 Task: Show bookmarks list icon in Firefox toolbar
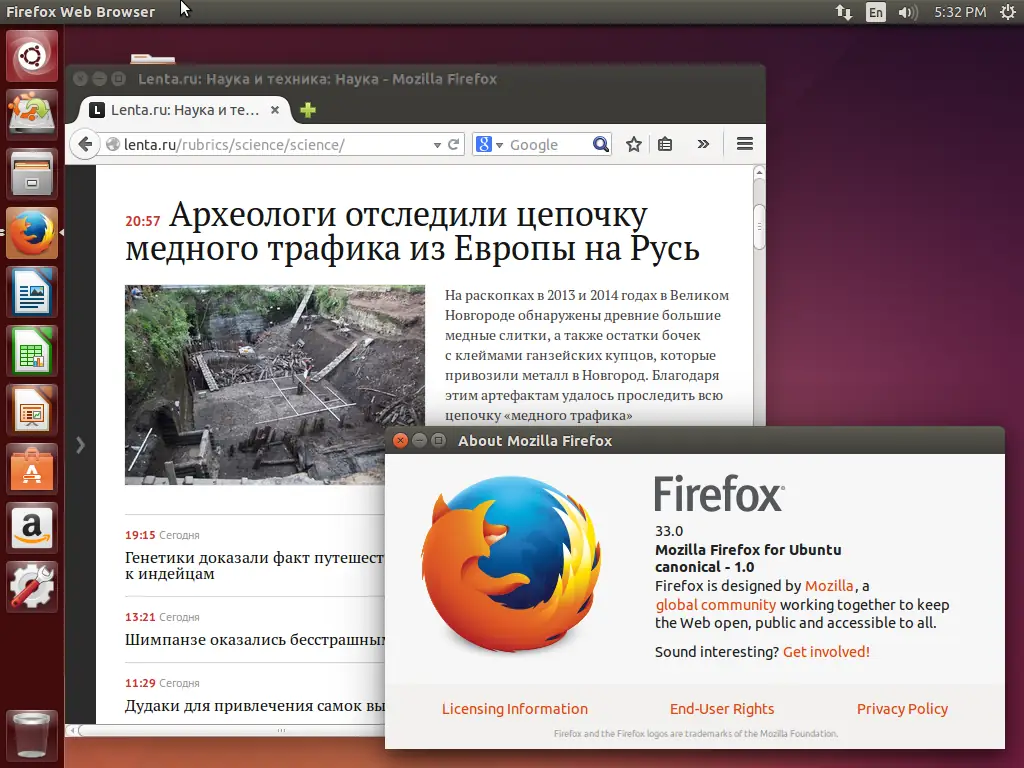point(665,144)
